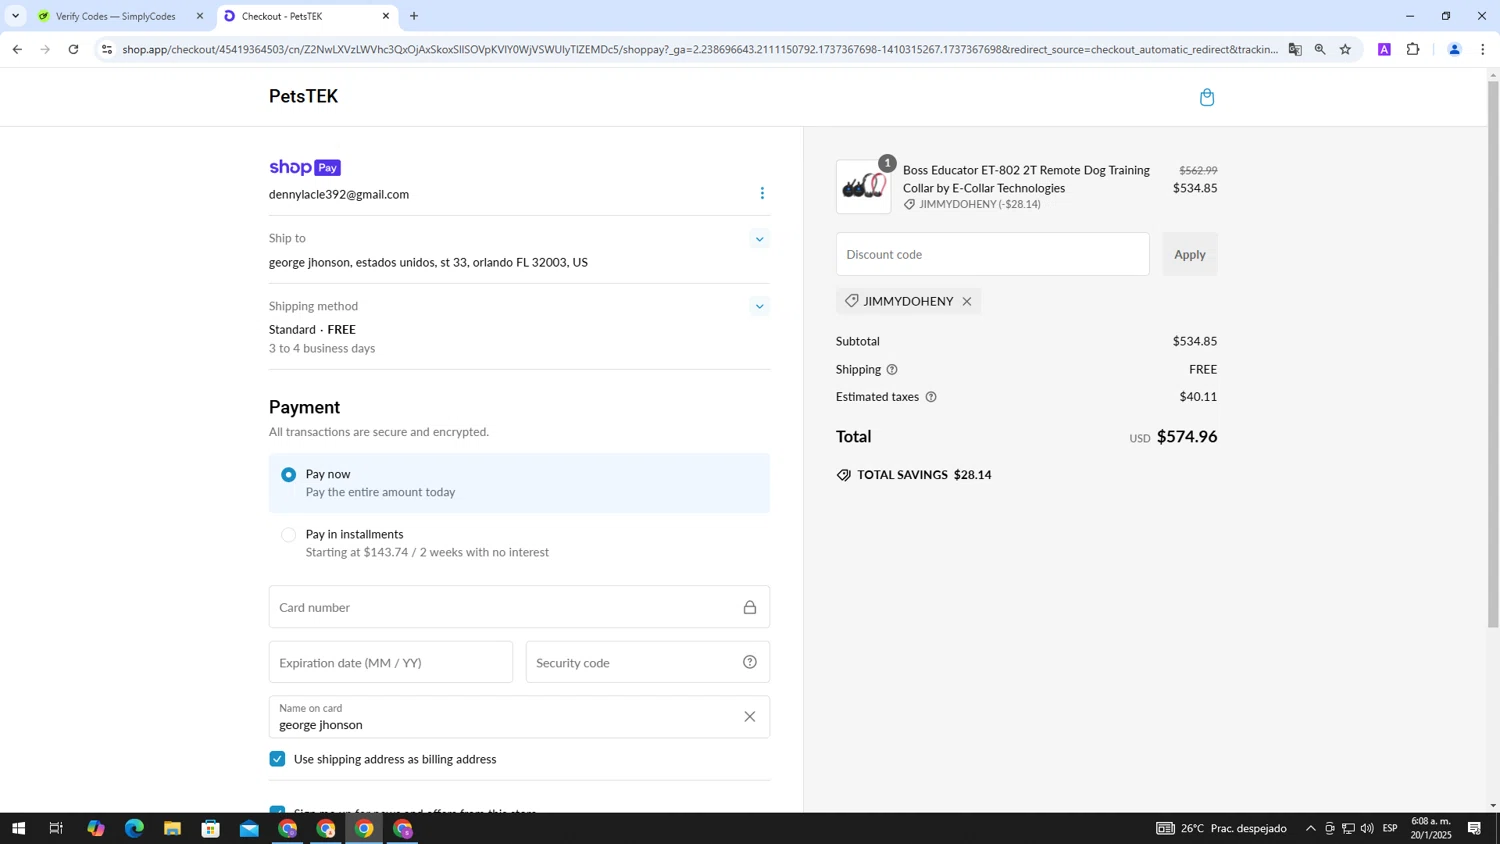Click the TOTAL SAVINGS $28.14 text

(924, 475)
